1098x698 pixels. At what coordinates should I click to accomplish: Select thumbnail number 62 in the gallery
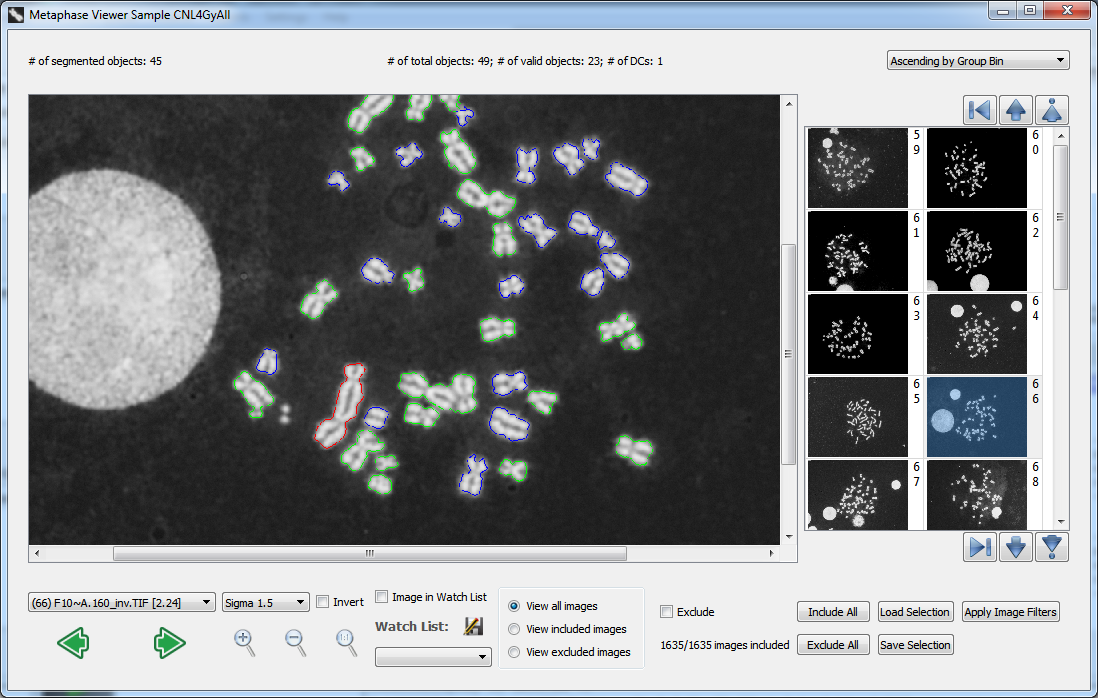[977, 250]
